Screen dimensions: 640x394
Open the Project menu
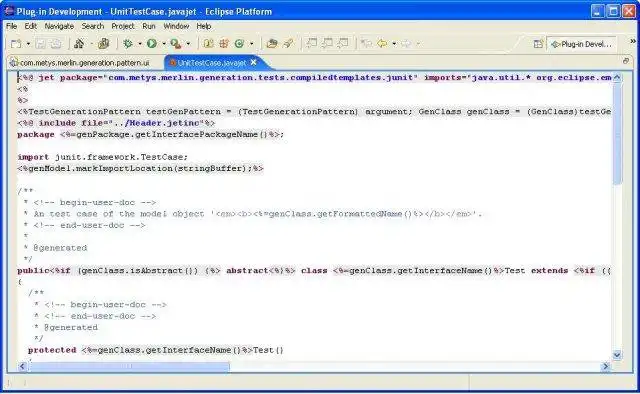[123, 26]
